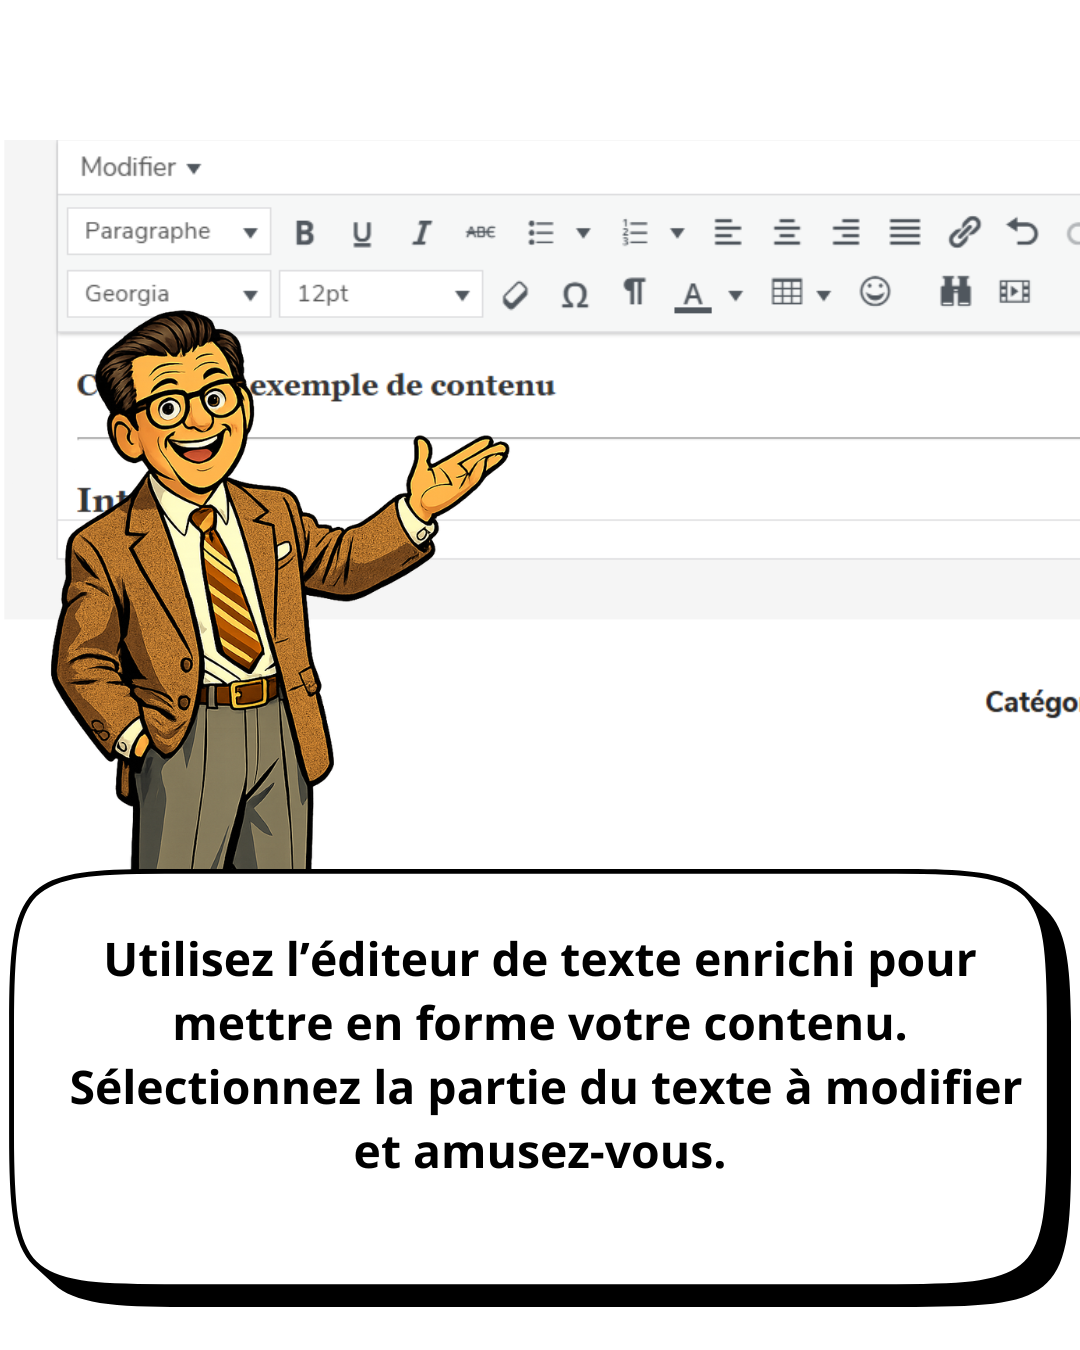The image size is (1080, 1350).
Task: Justify the paragraph text
Action: pyautogui.click(x=905, y=233)
